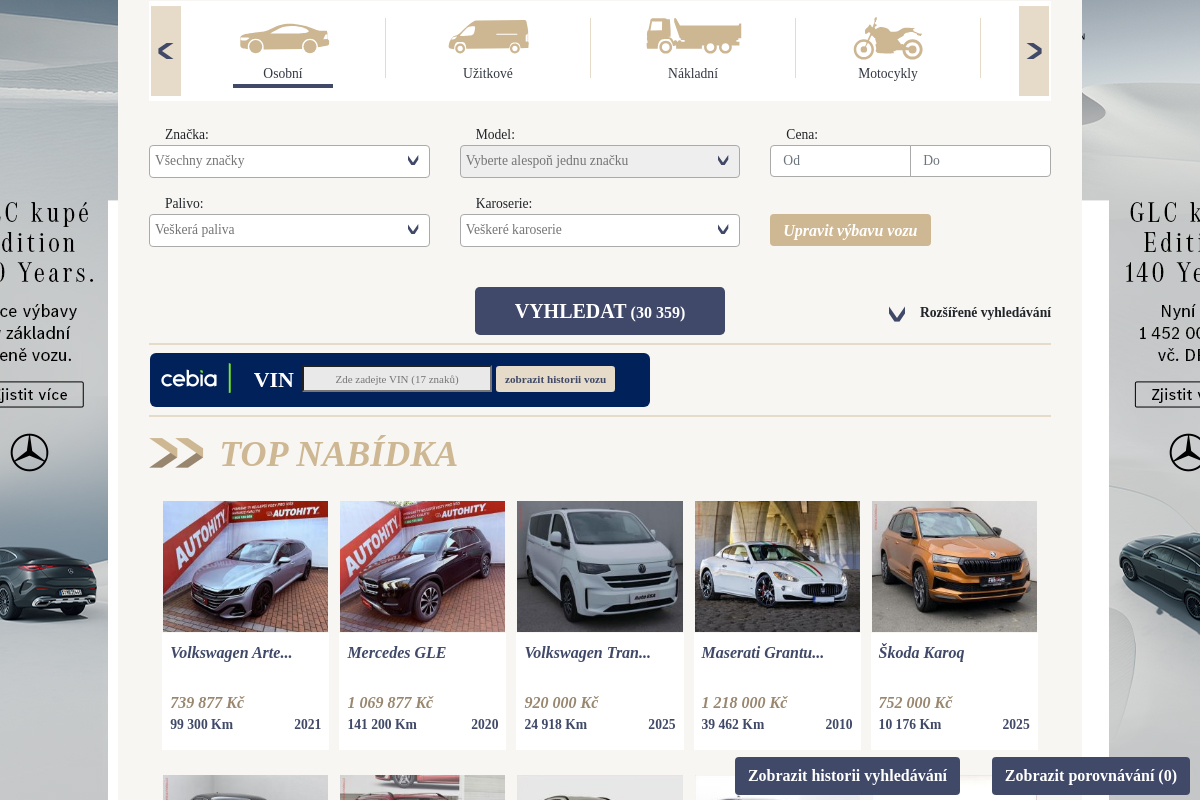
Task: Open the Užitkové tab
Action: (488, 74)
